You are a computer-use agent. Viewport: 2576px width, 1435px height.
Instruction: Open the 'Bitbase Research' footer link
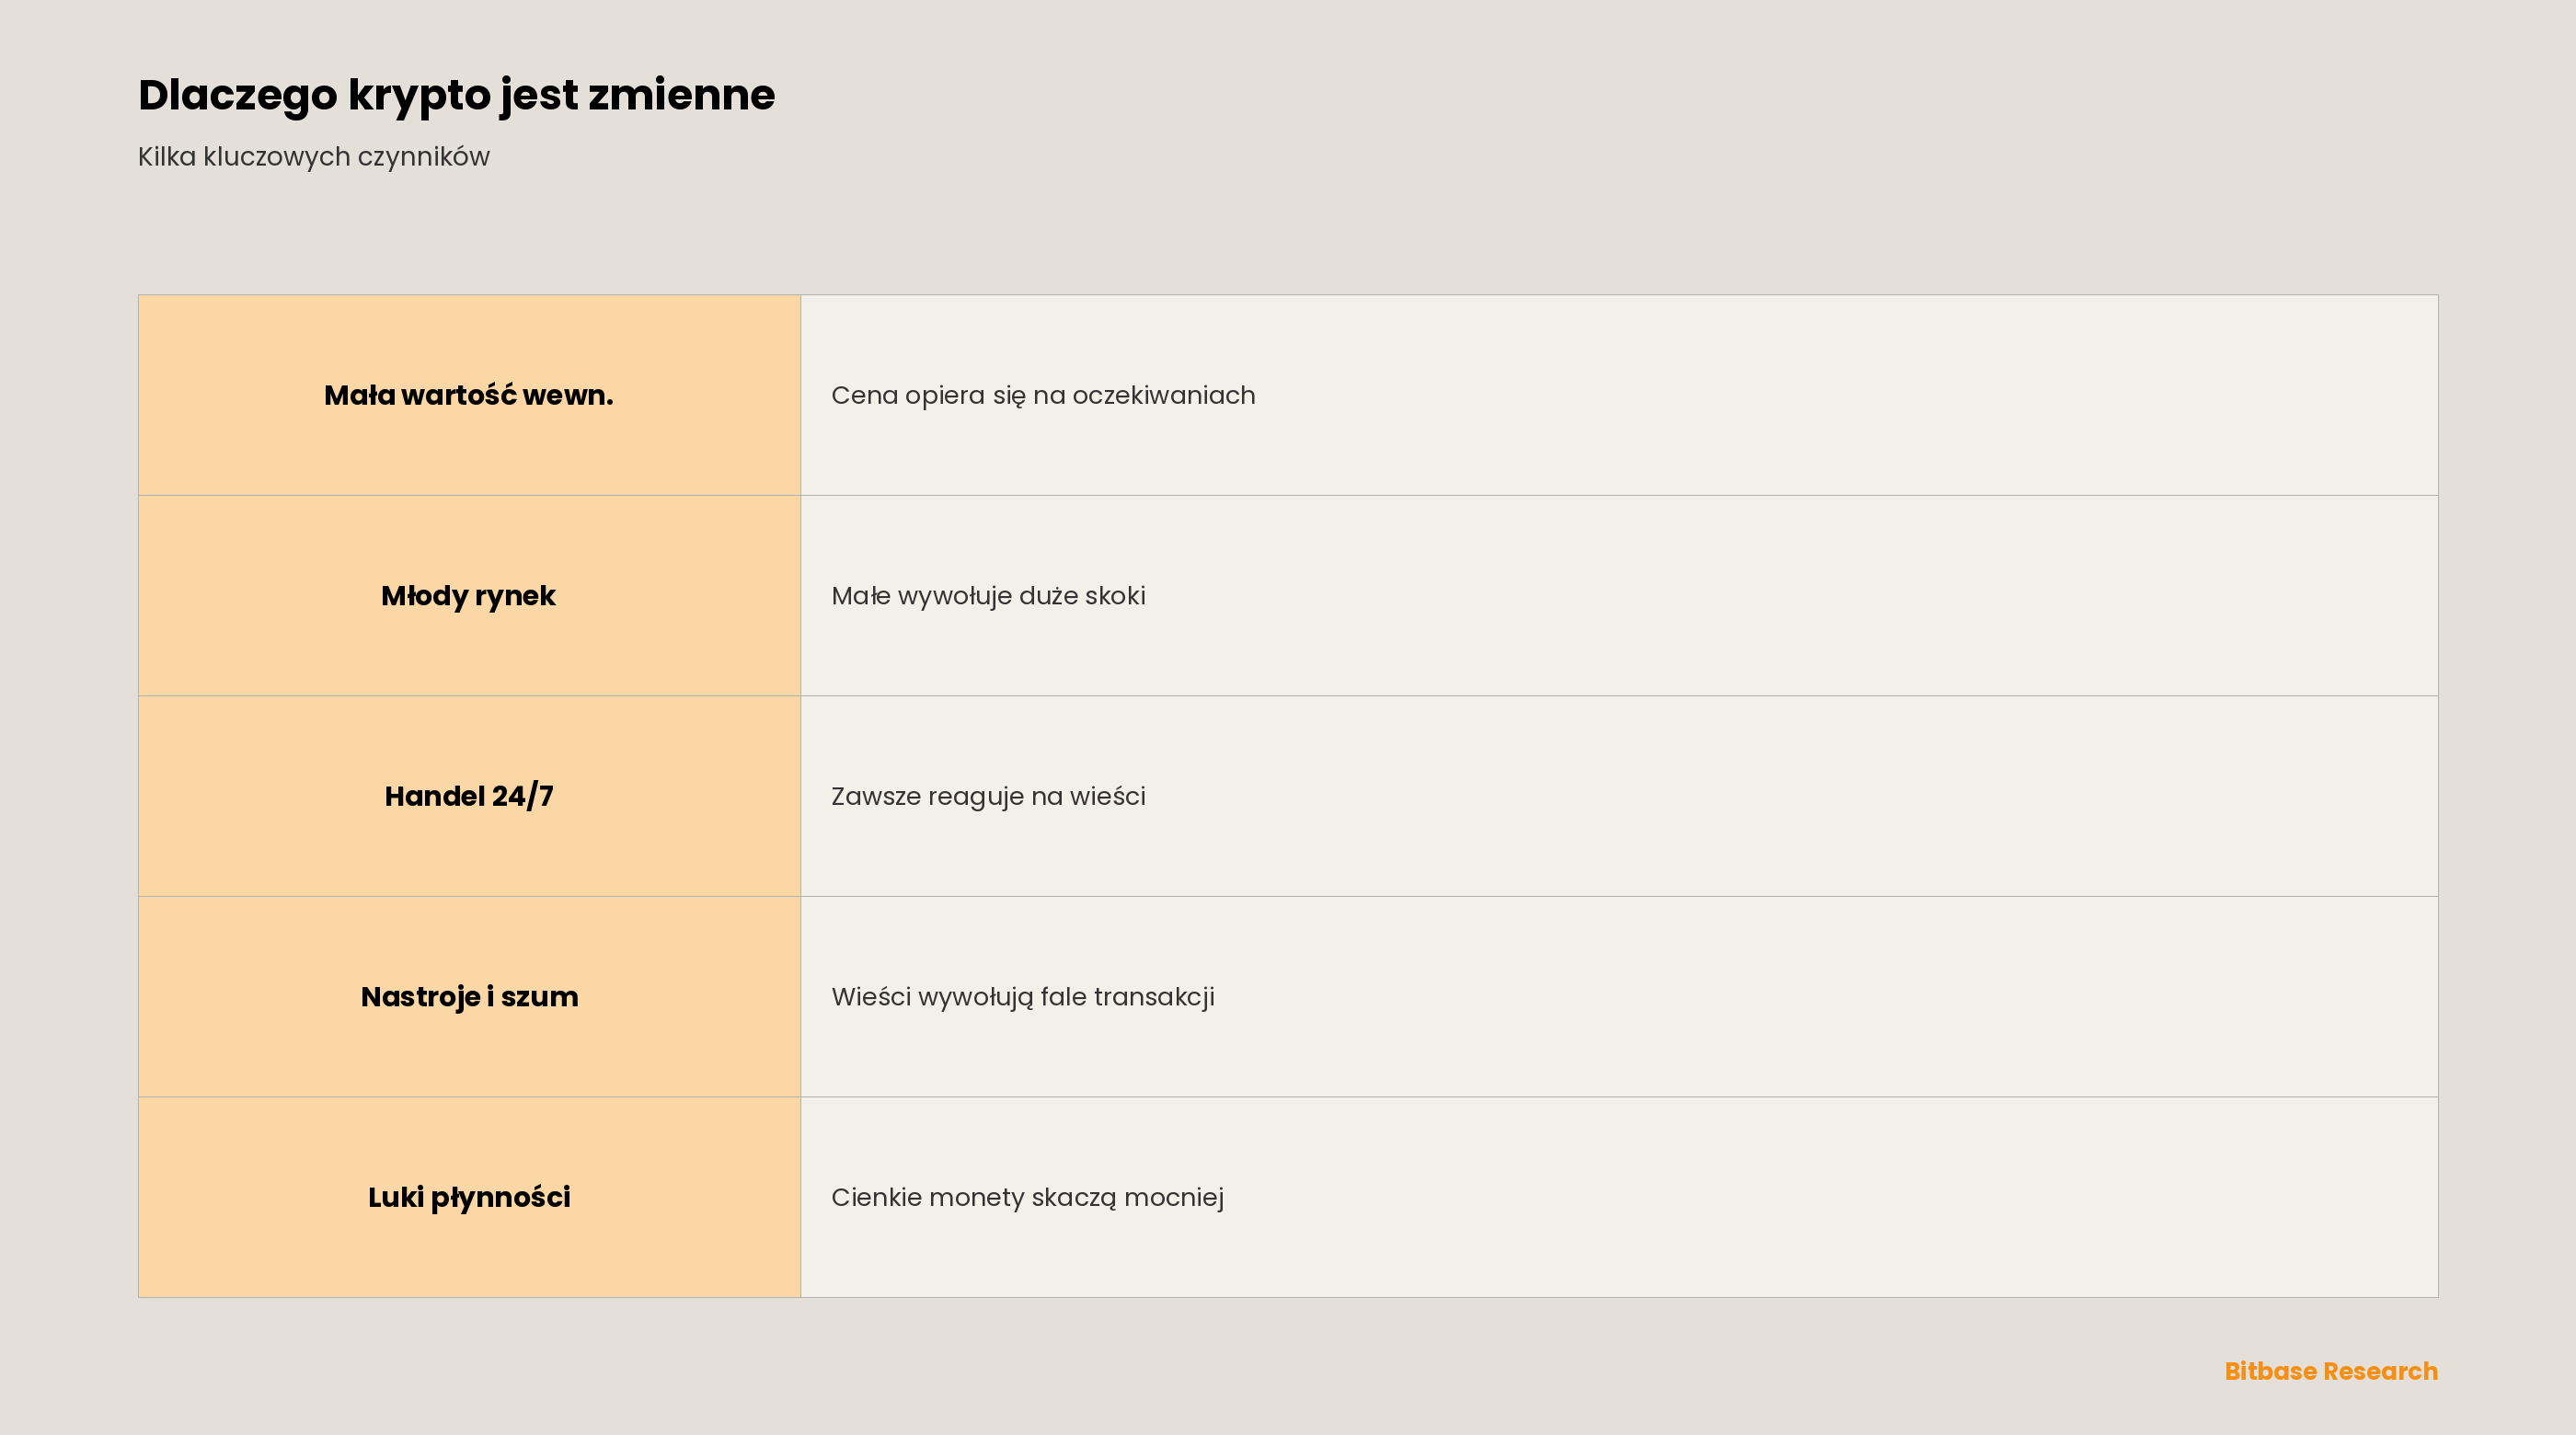click(2331, 1371)
